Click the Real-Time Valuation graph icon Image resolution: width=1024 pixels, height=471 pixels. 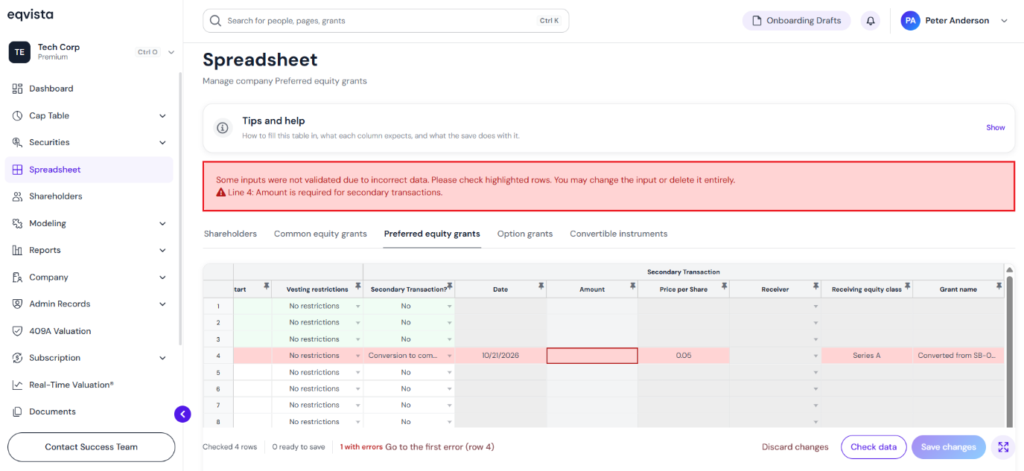click(18, 385)
